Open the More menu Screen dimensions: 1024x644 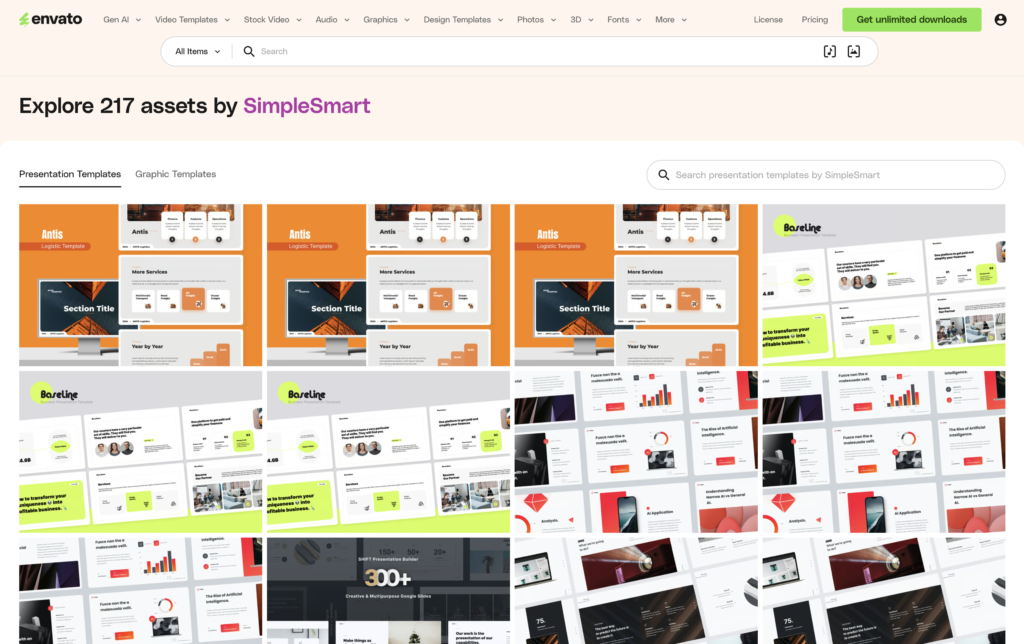click(670, 19)
